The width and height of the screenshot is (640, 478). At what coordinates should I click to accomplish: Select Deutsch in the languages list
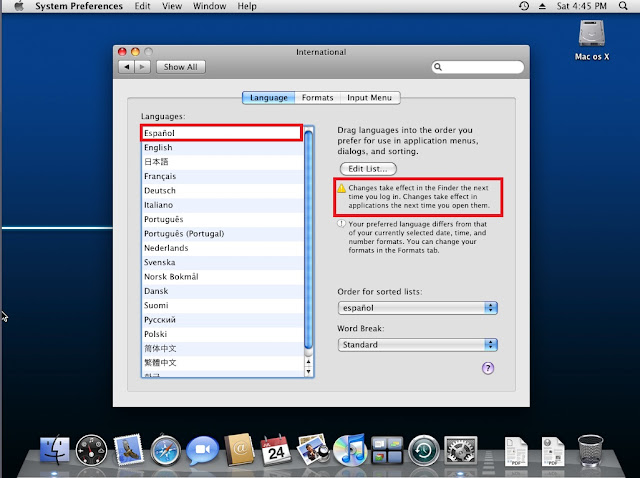click(x=223, y=191)
